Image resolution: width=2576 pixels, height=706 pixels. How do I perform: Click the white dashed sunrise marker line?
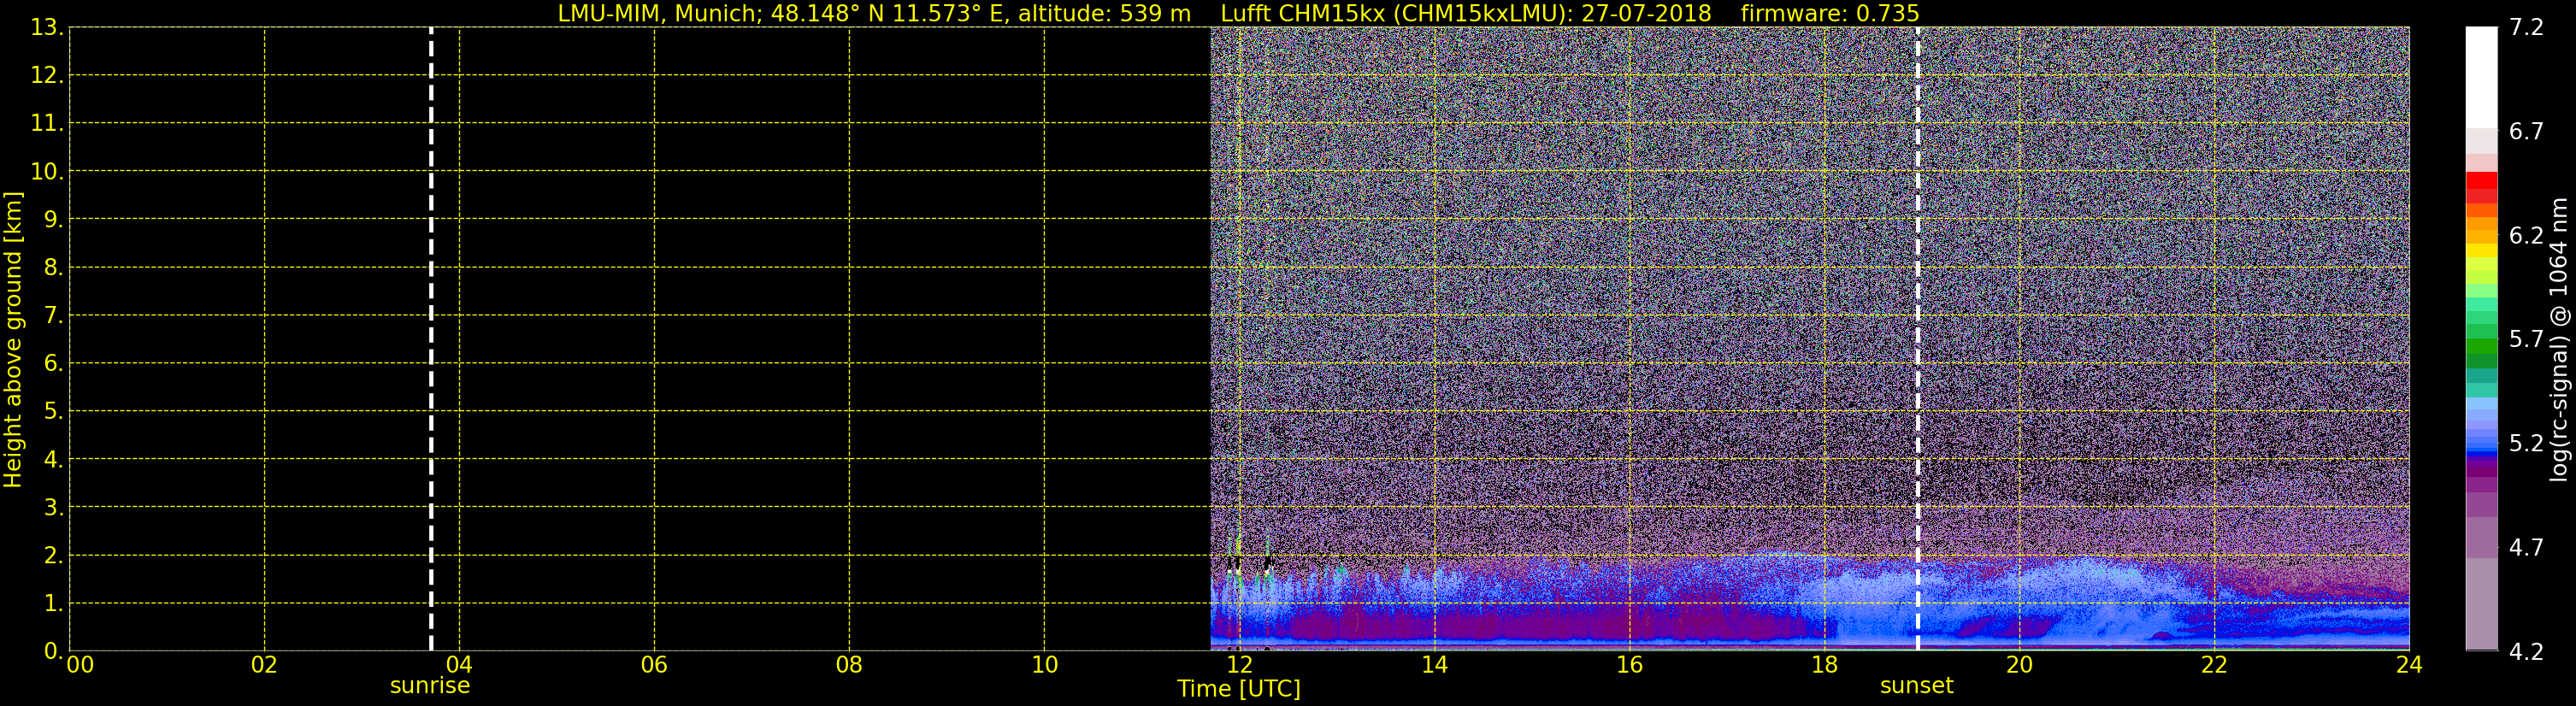431,339
